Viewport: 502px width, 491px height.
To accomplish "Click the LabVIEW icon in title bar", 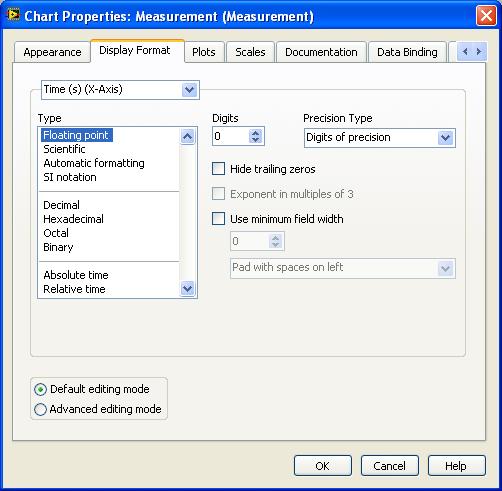I will (13, 15).
